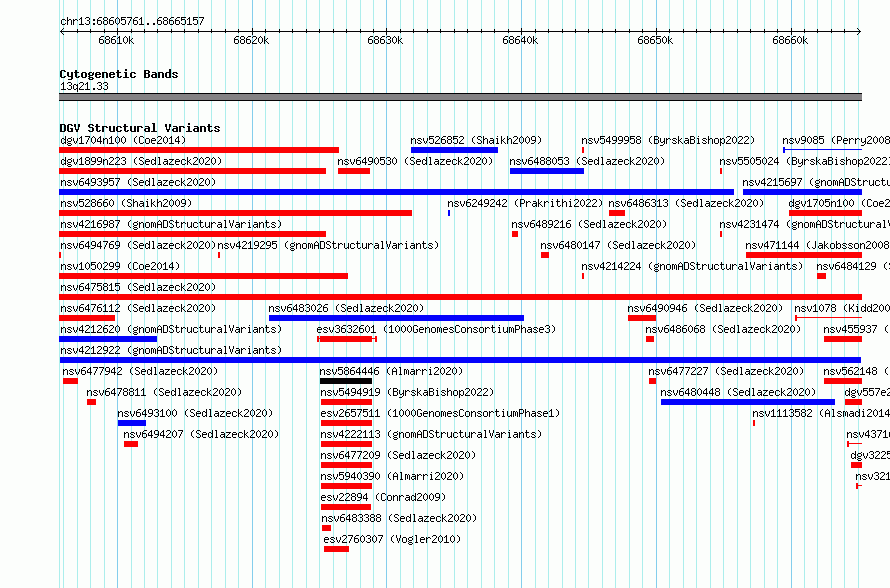Image resolution: width=890 pixels, height=588 pixels.
Task: Open nsv6493957 (Sedlazeck2020) variant label
Action: (x=138, y=182)
